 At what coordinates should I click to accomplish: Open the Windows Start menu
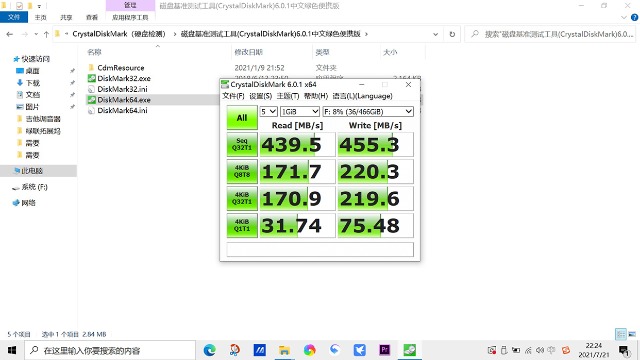[x=12, y=350]
